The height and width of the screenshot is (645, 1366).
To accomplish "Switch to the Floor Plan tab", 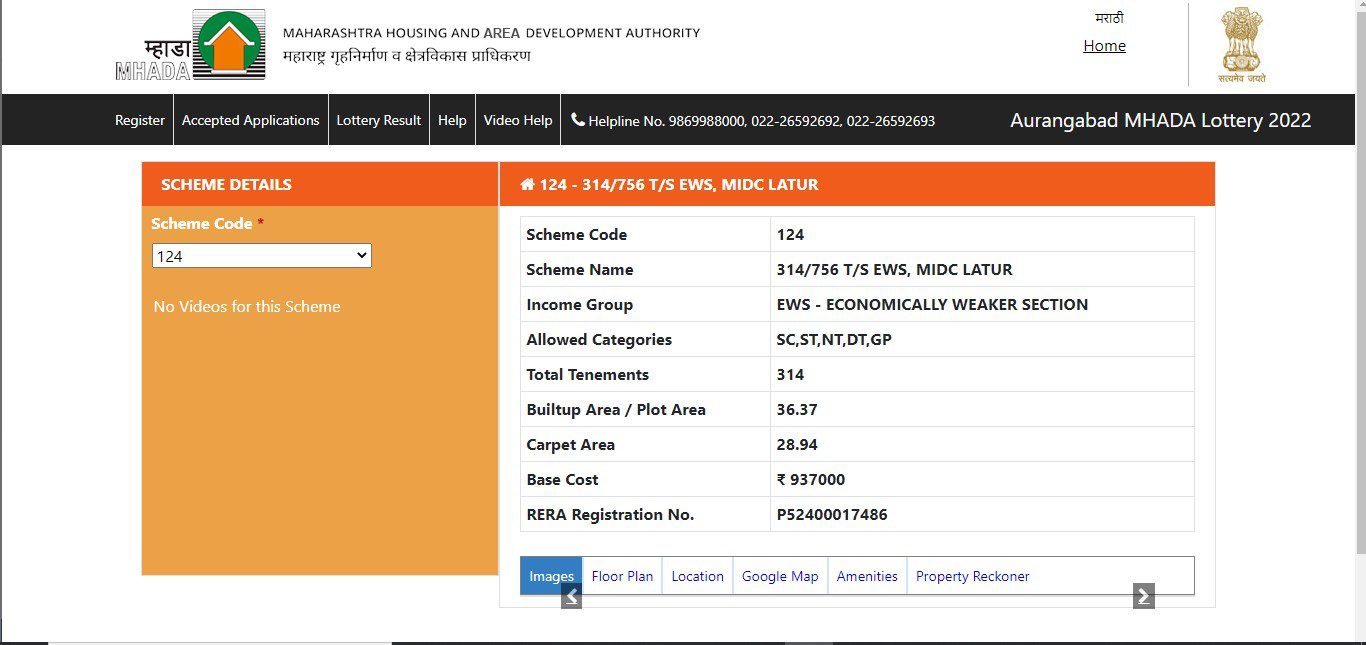I will [x=622, y=576].
